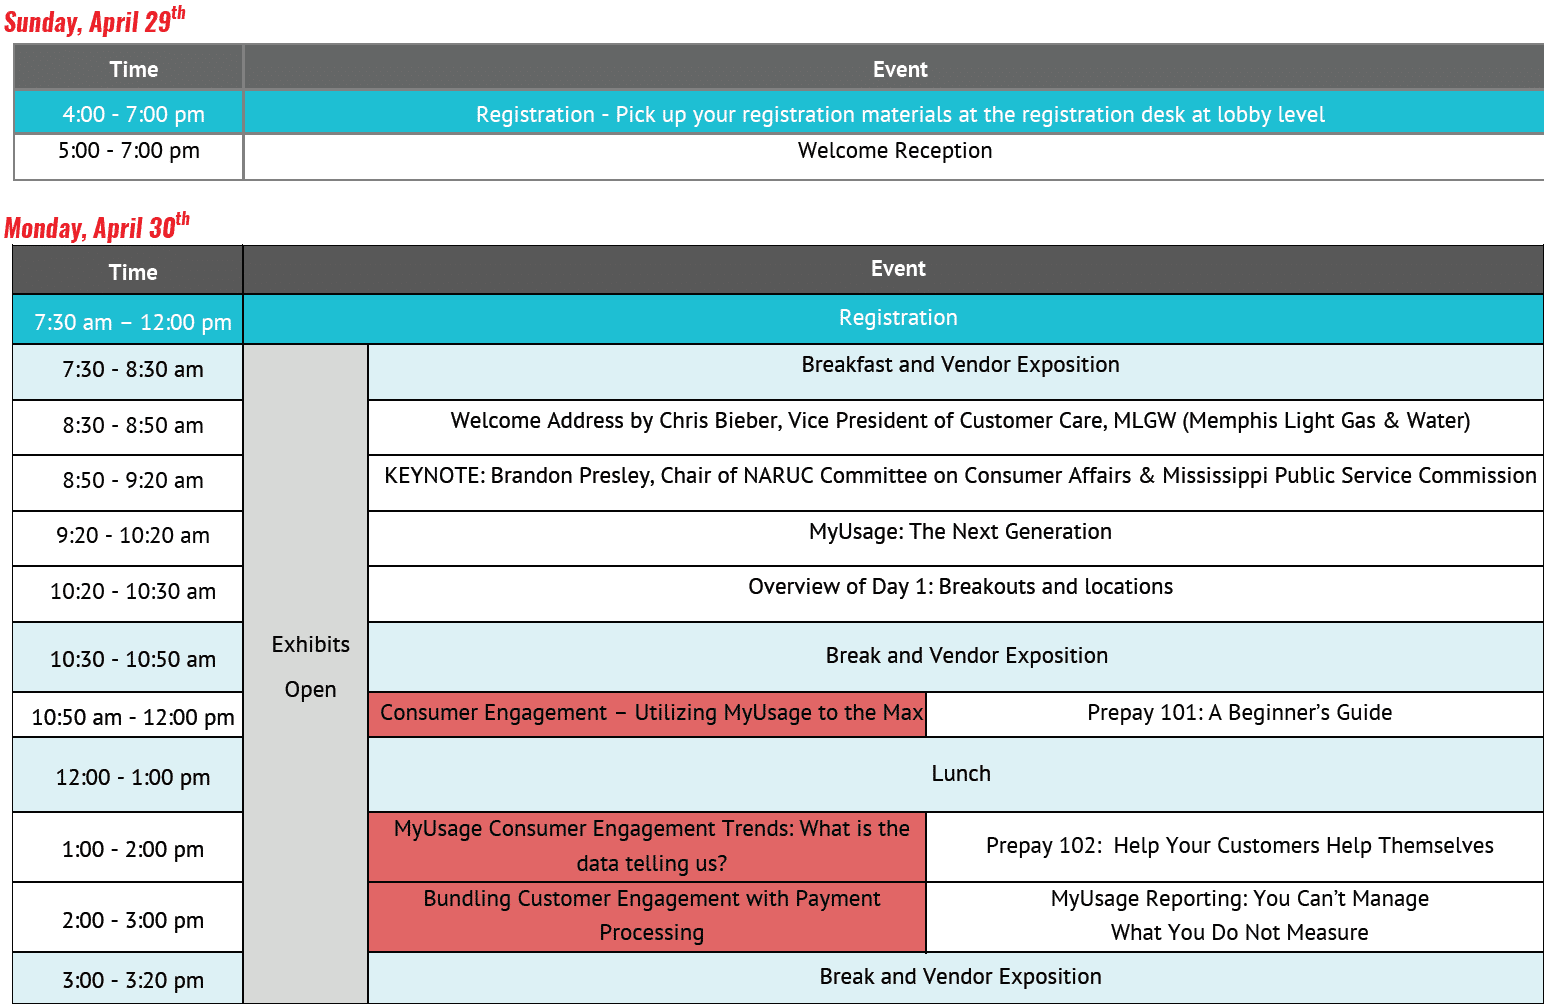This screenshot has width=1544, height=1008.
Task: Select the '7:30 - 8:30 am' time cell
Action: point(128,372)
